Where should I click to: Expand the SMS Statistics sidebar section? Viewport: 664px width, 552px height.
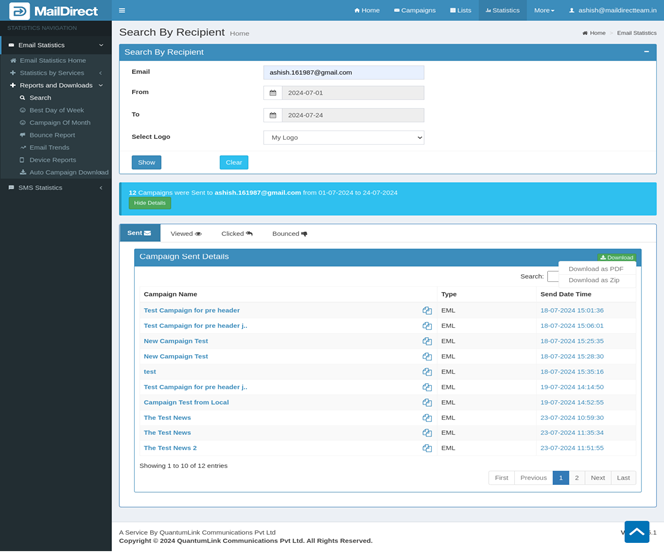click(55, 187)
